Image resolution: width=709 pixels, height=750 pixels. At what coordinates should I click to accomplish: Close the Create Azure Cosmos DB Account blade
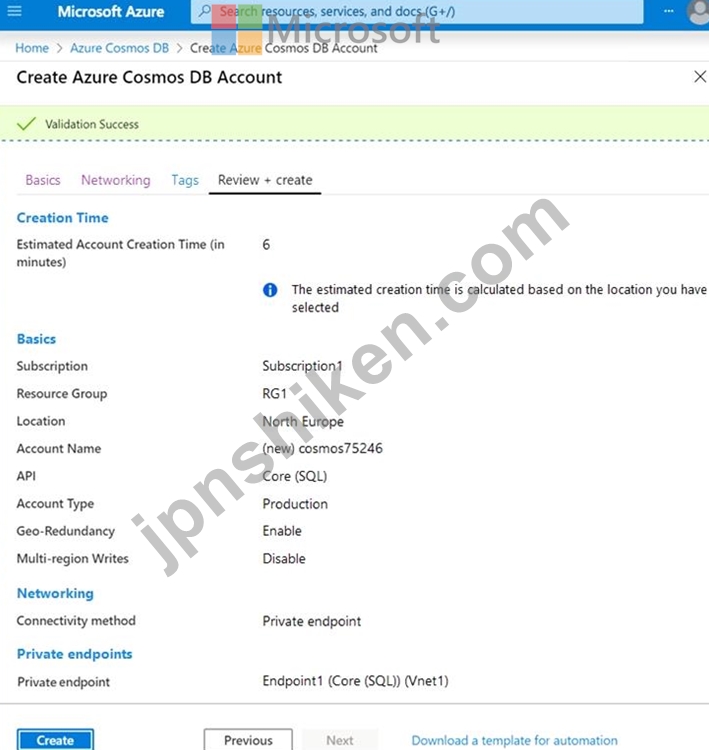[700, 77]
